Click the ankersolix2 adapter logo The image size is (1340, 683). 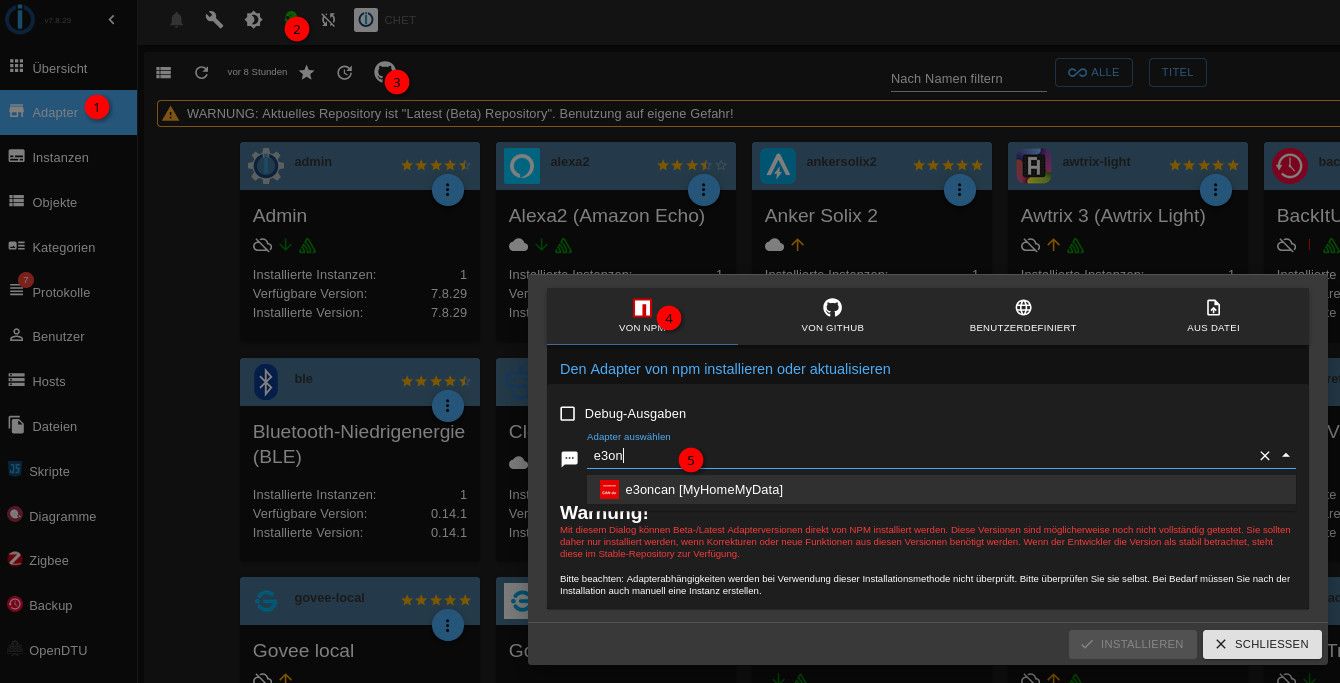pyautogui.click(x=778, y=165)
